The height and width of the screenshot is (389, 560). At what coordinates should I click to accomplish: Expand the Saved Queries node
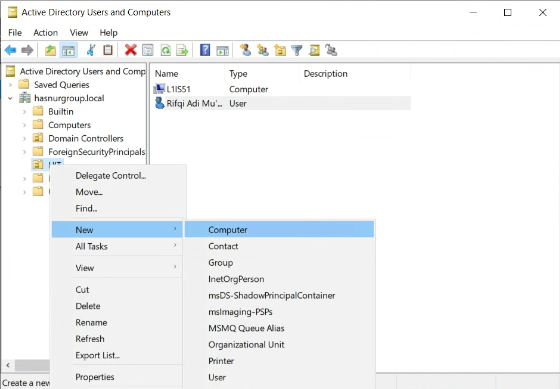click(10, 85)
